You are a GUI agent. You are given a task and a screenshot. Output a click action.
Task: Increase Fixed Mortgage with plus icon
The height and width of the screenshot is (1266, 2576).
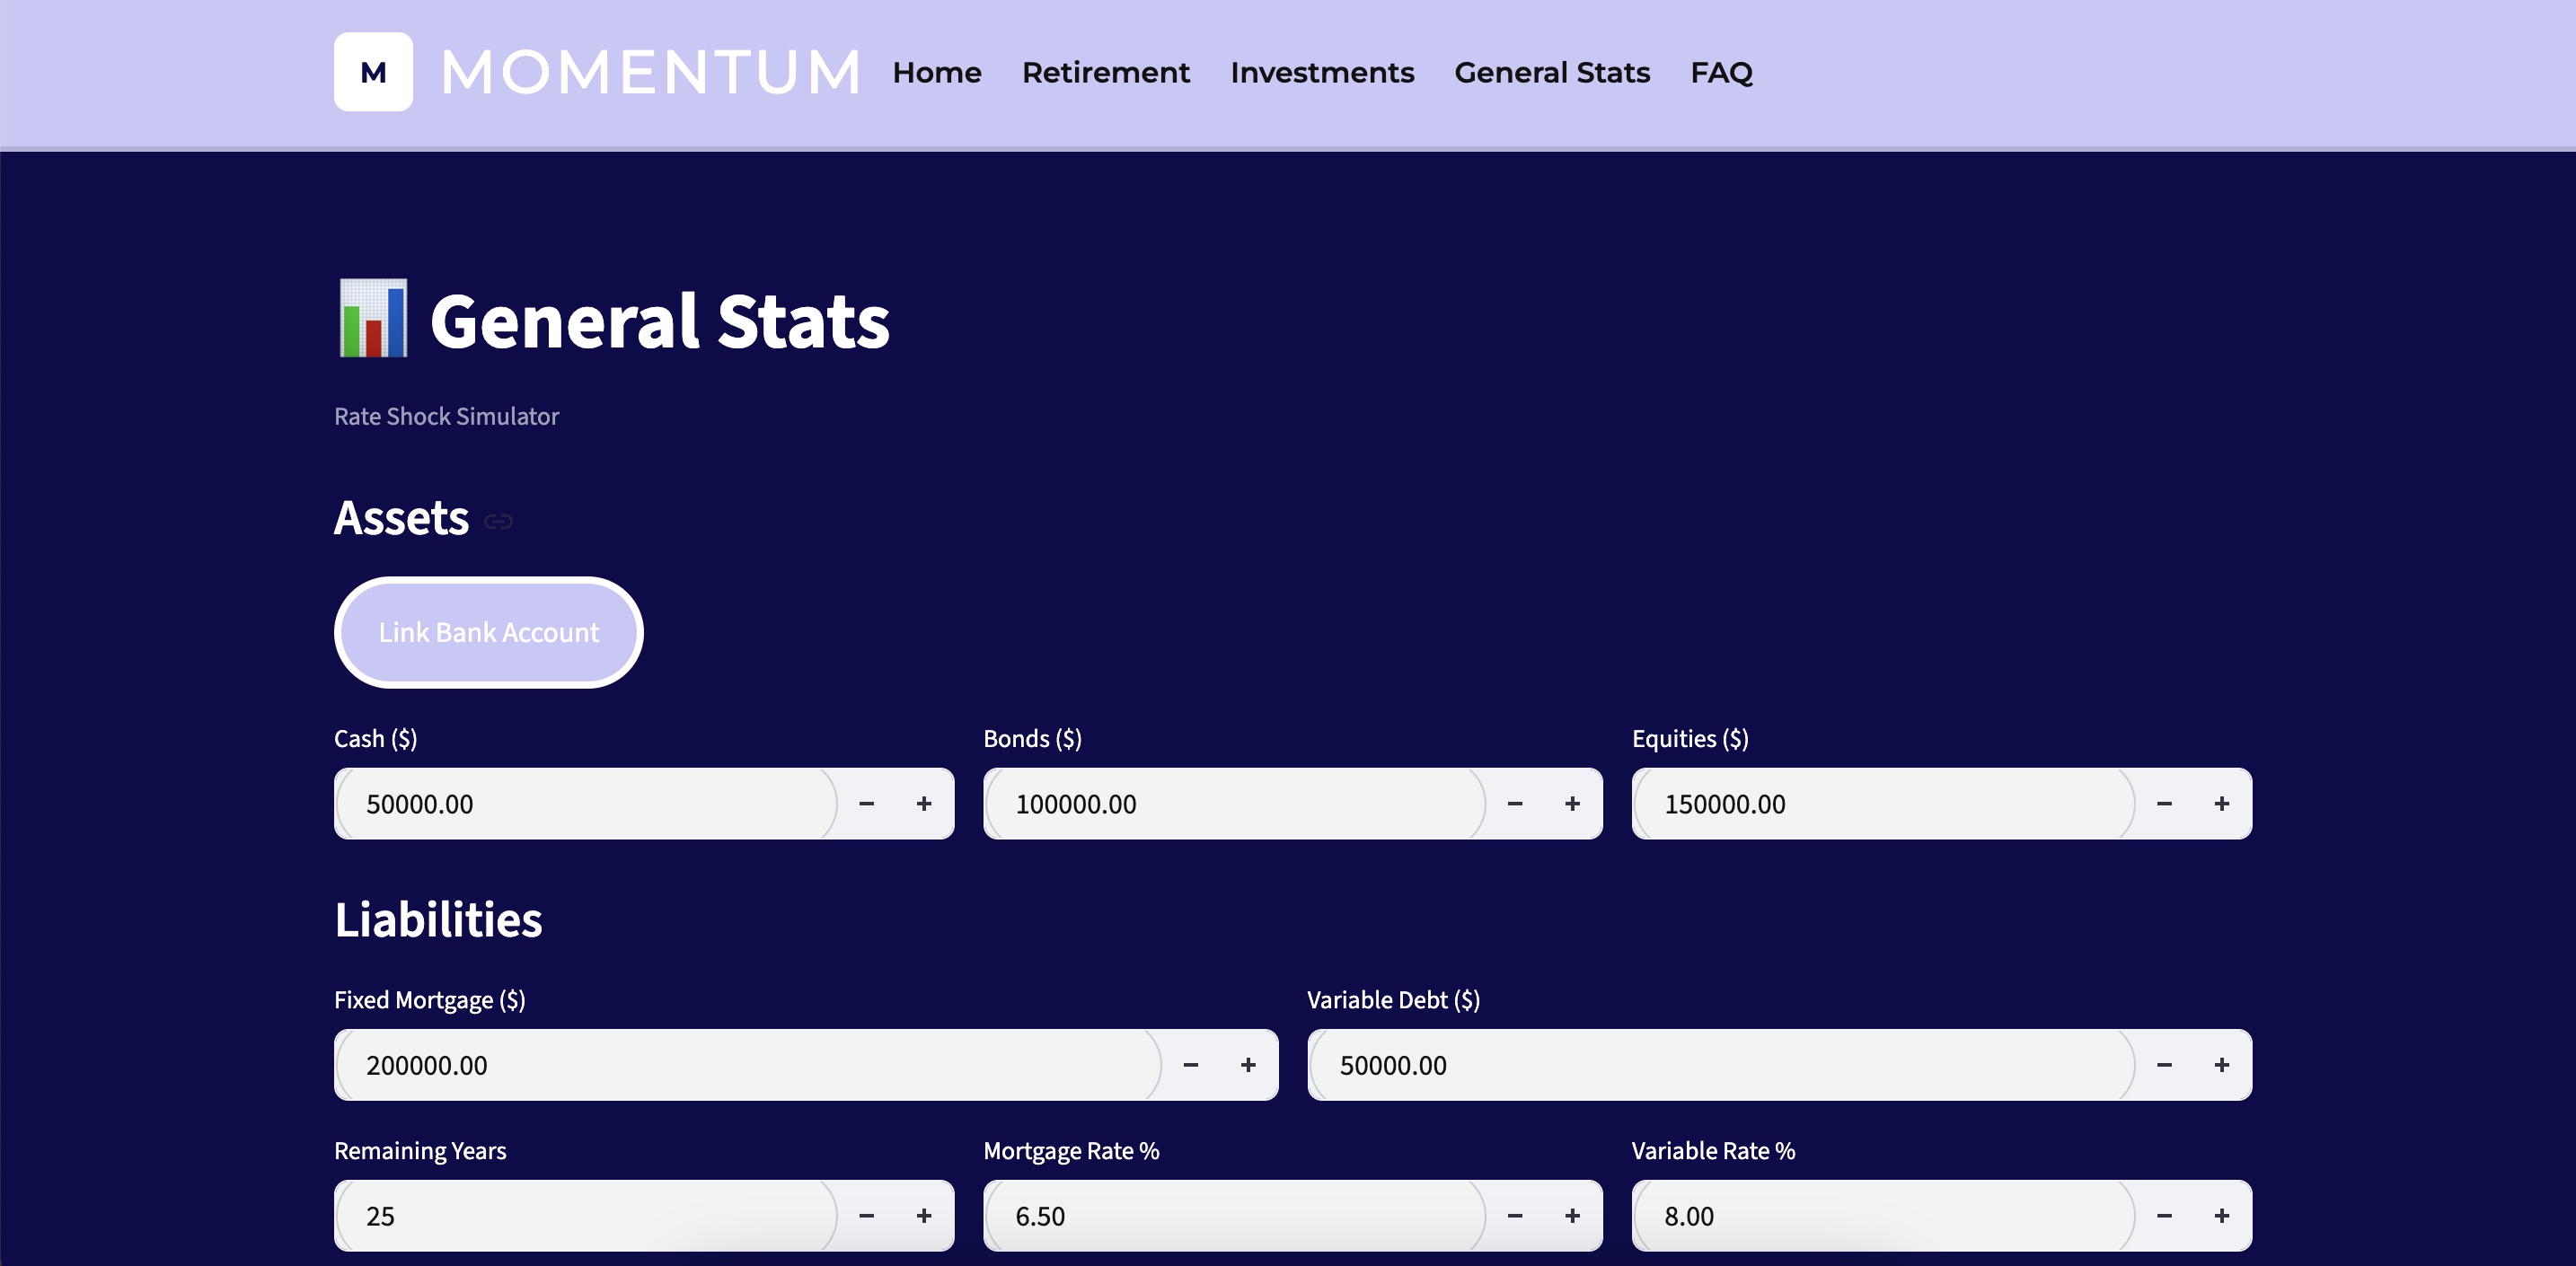[1248, 1064]
